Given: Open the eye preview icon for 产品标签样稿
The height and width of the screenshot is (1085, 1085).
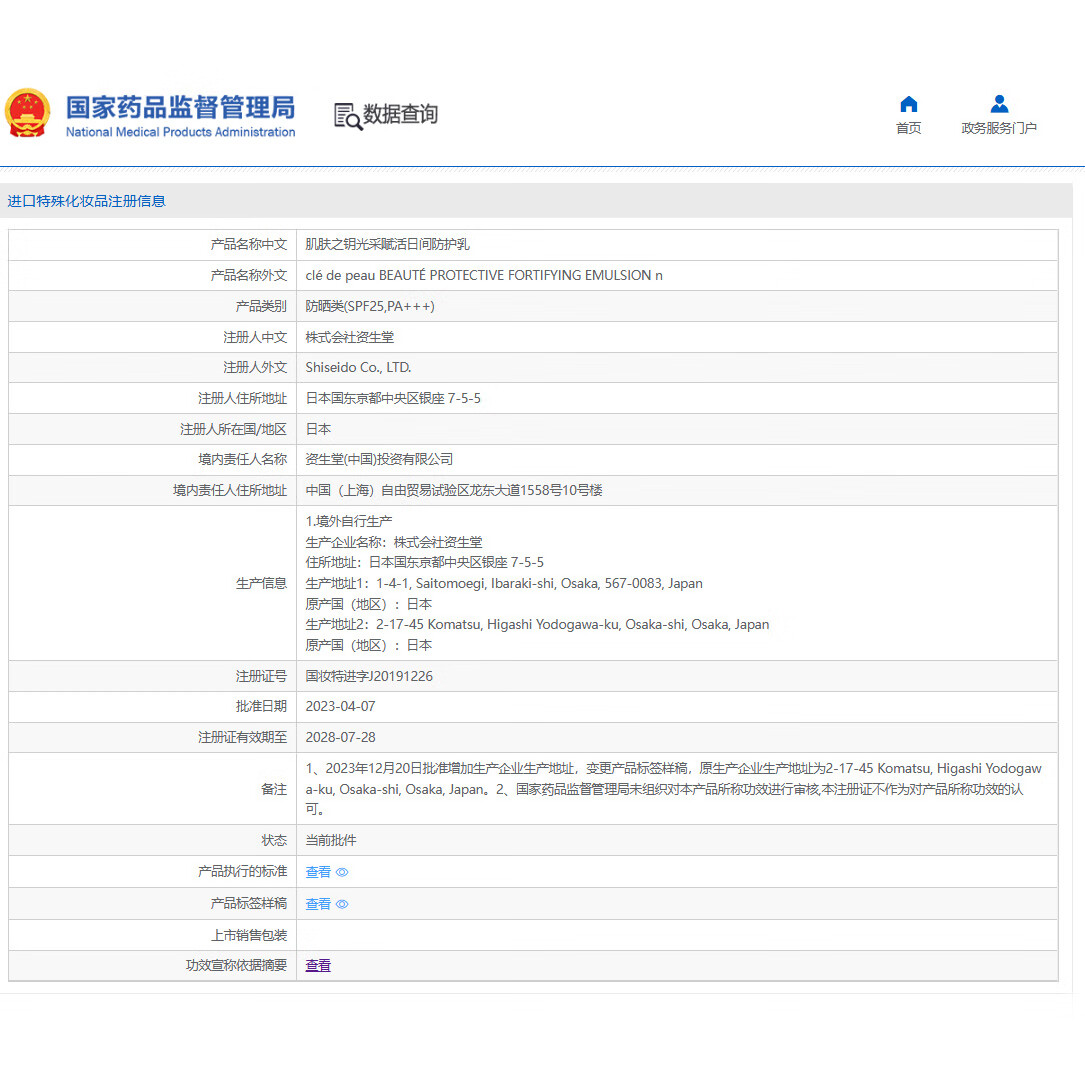Looking at the screenshot, I should point(342,904).
